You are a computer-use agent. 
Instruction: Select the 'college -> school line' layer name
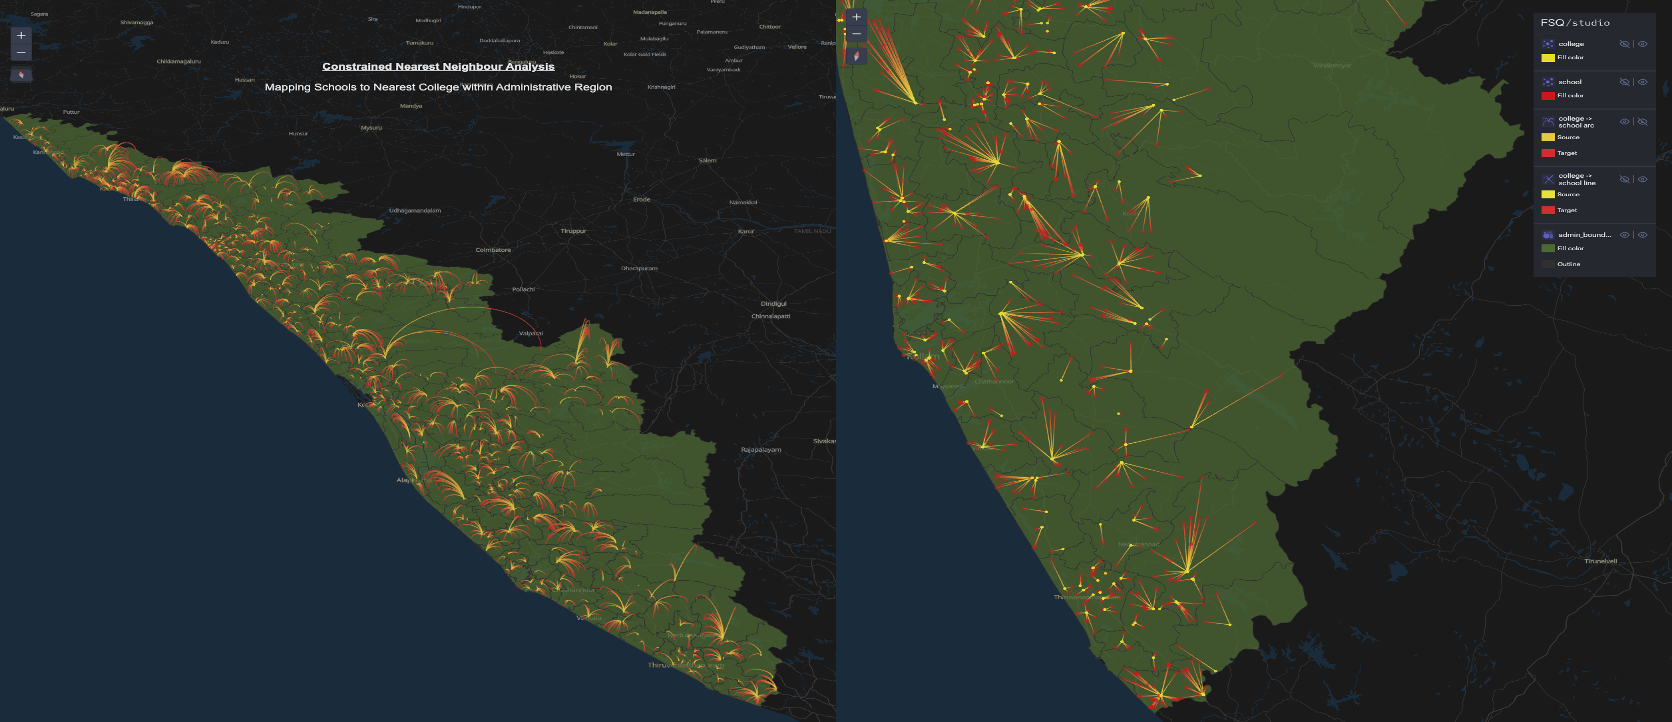1577,179
